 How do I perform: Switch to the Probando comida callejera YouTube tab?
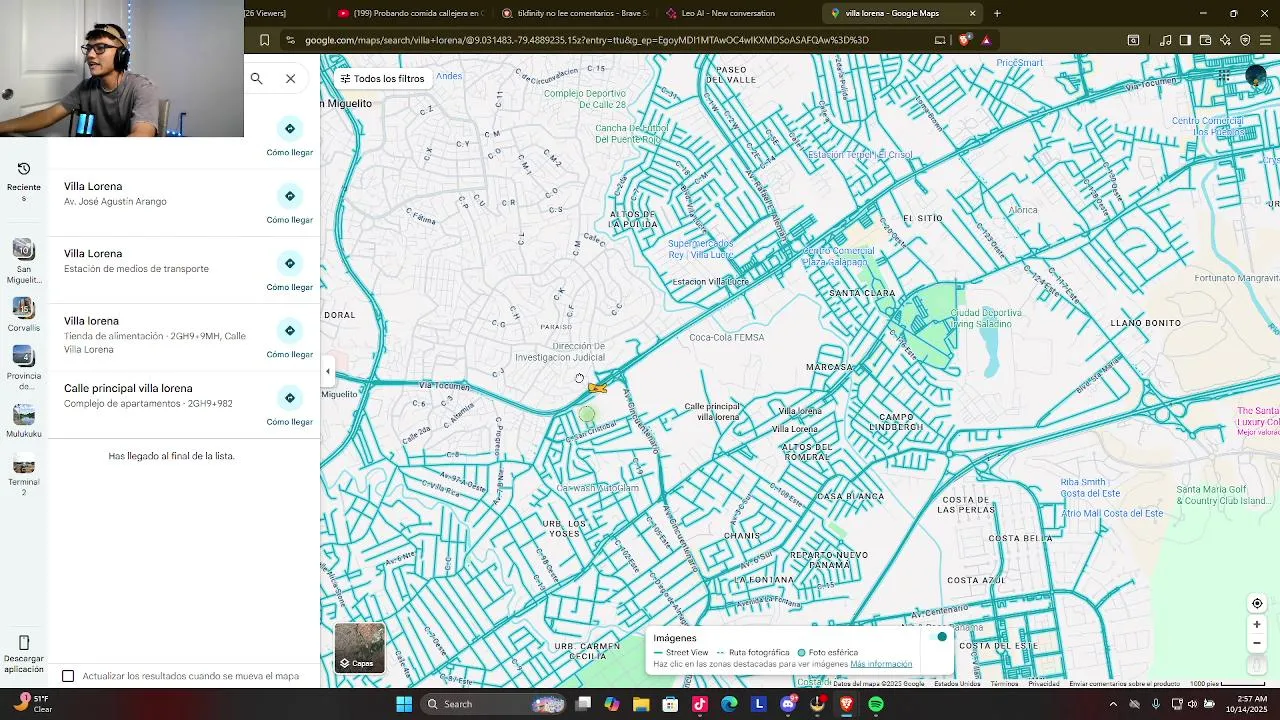(x=411, y=13)
